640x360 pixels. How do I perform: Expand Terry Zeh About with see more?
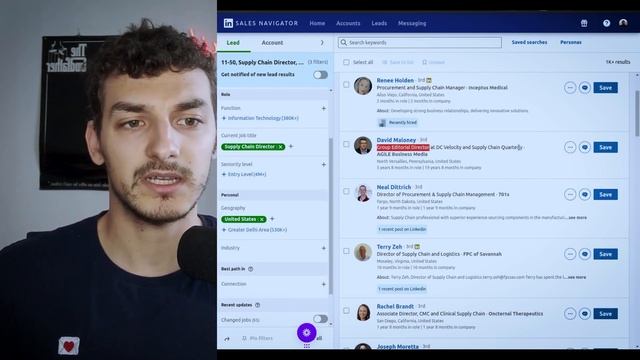click(577, 277)
